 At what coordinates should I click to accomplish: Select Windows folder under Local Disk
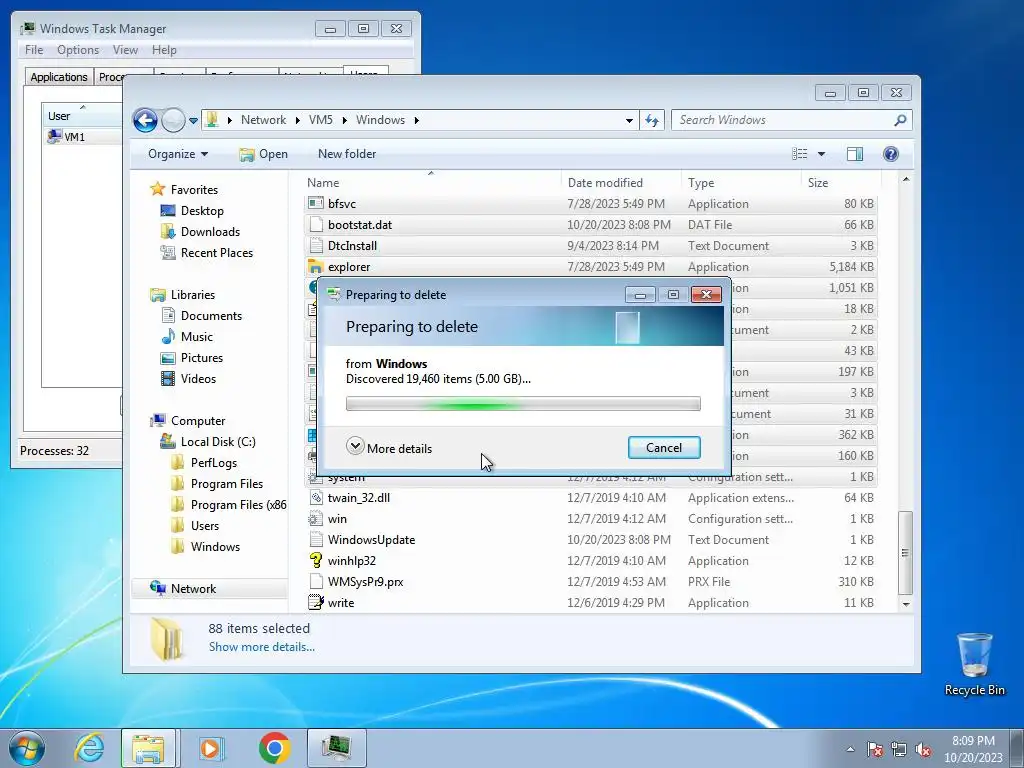215,547
